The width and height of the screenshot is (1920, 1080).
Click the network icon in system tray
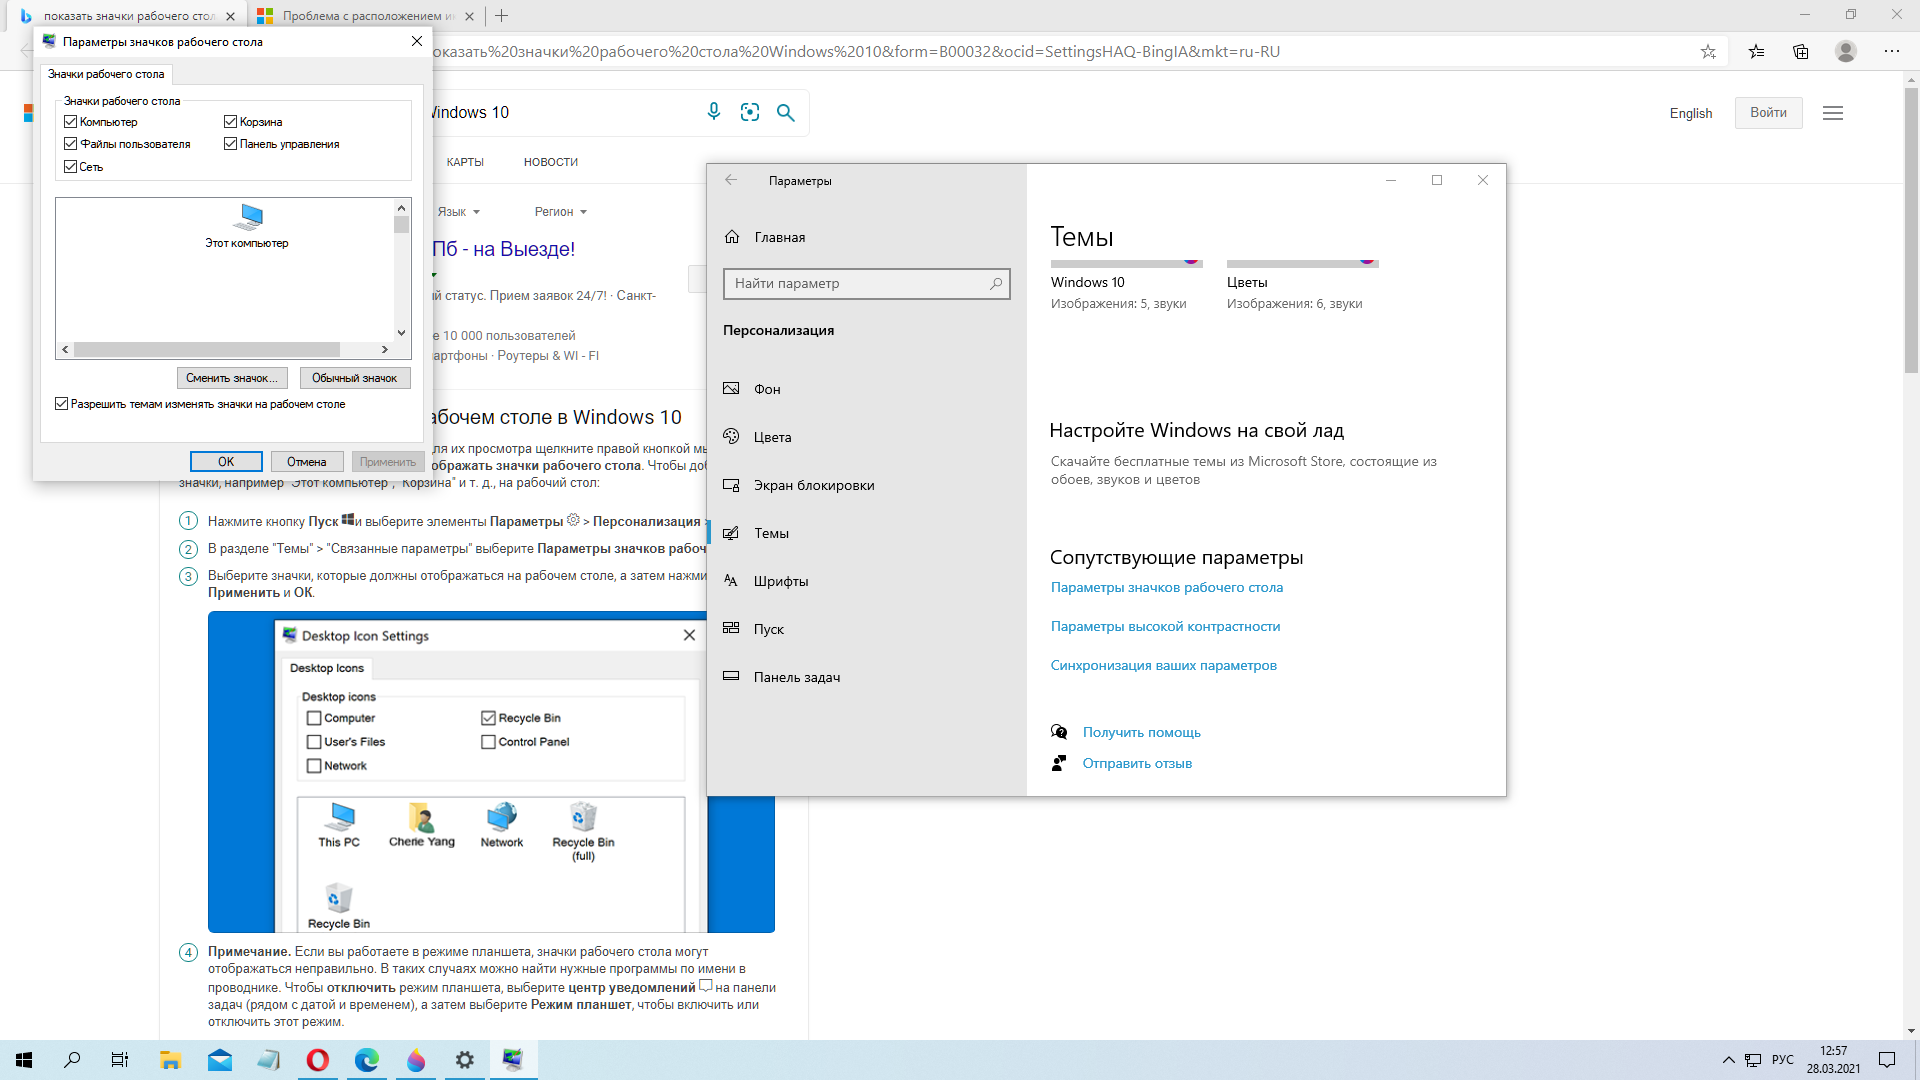(x=1753, y=1060)
